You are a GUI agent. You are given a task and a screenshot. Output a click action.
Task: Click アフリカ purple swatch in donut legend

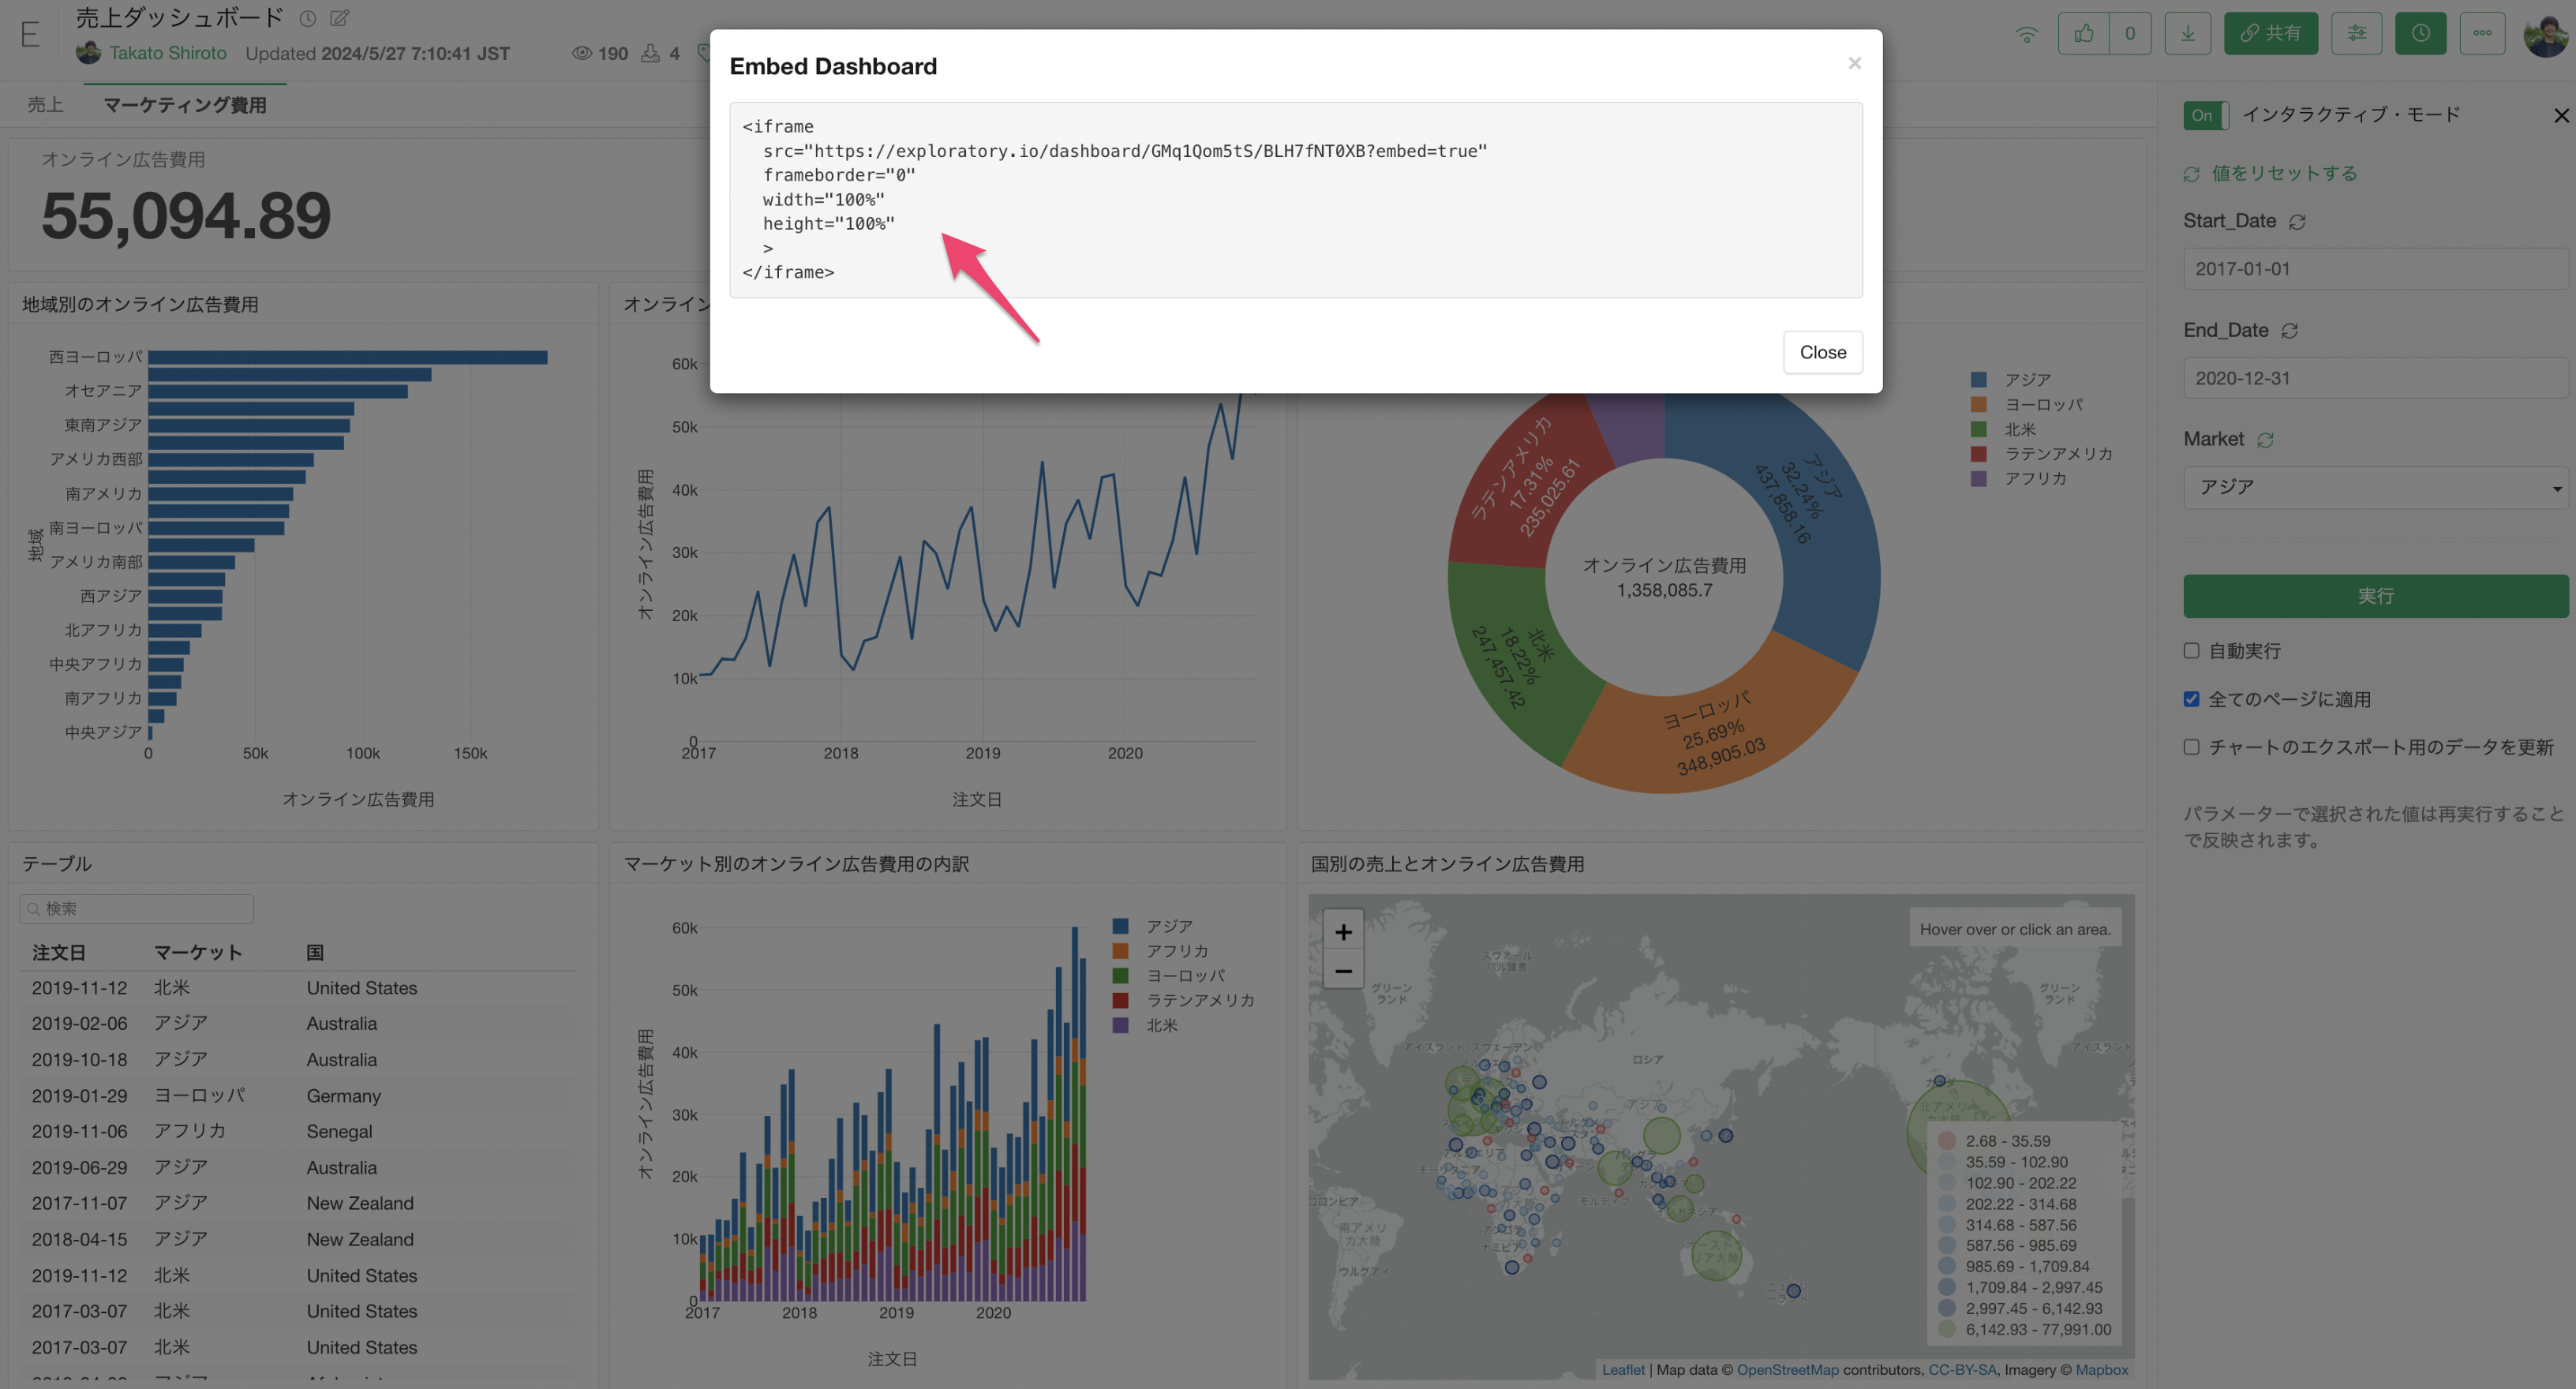pyautogui.click(x=1978, y=478)
